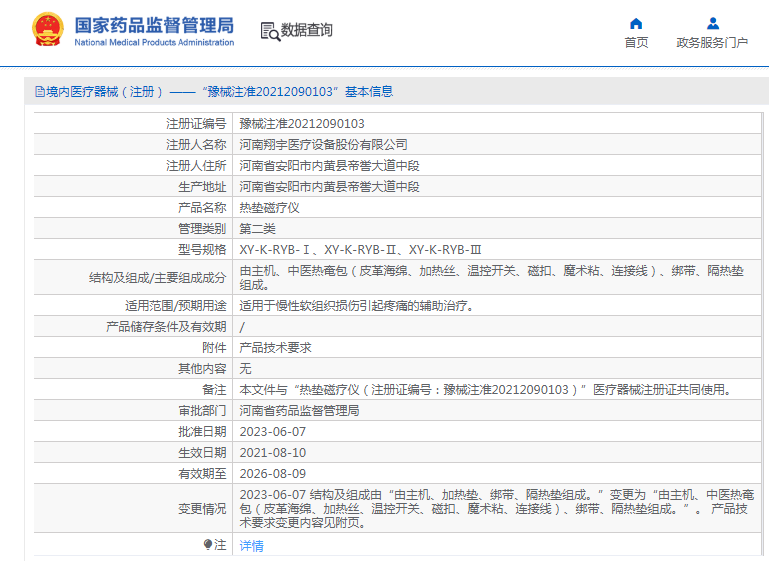Image resolution: width=769 pixels, height=561 pixels.
Task: Click the 型号规格 label
Action: click(x=202, y=250)
